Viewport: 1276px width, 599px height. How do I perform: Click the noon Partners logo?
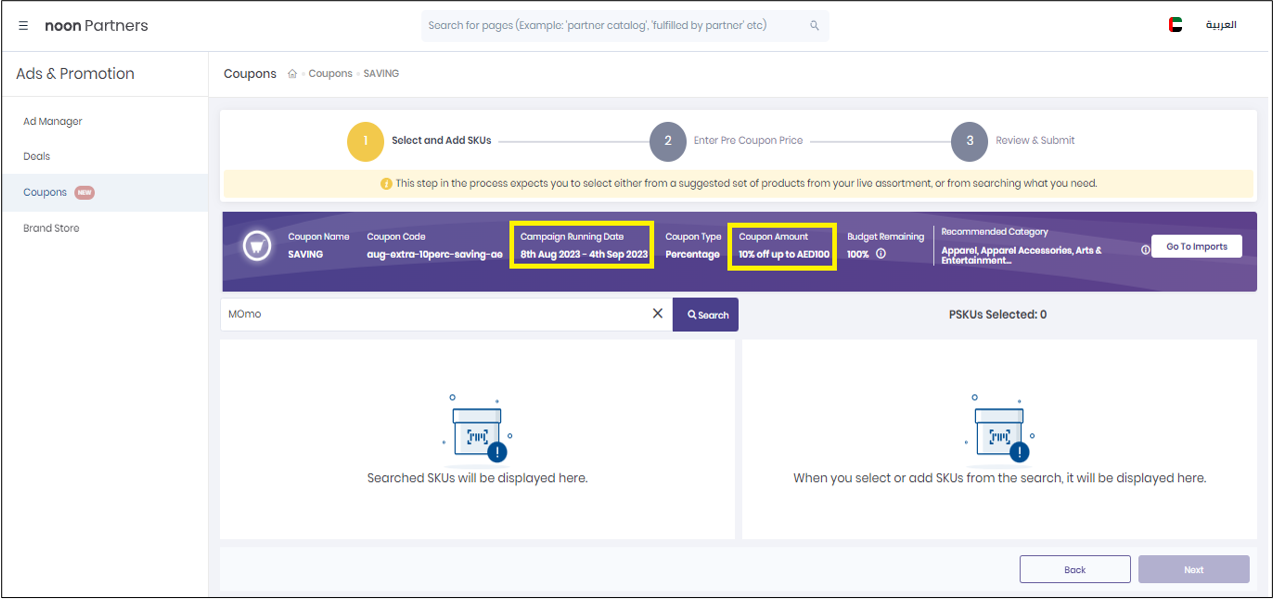(96, 26)
